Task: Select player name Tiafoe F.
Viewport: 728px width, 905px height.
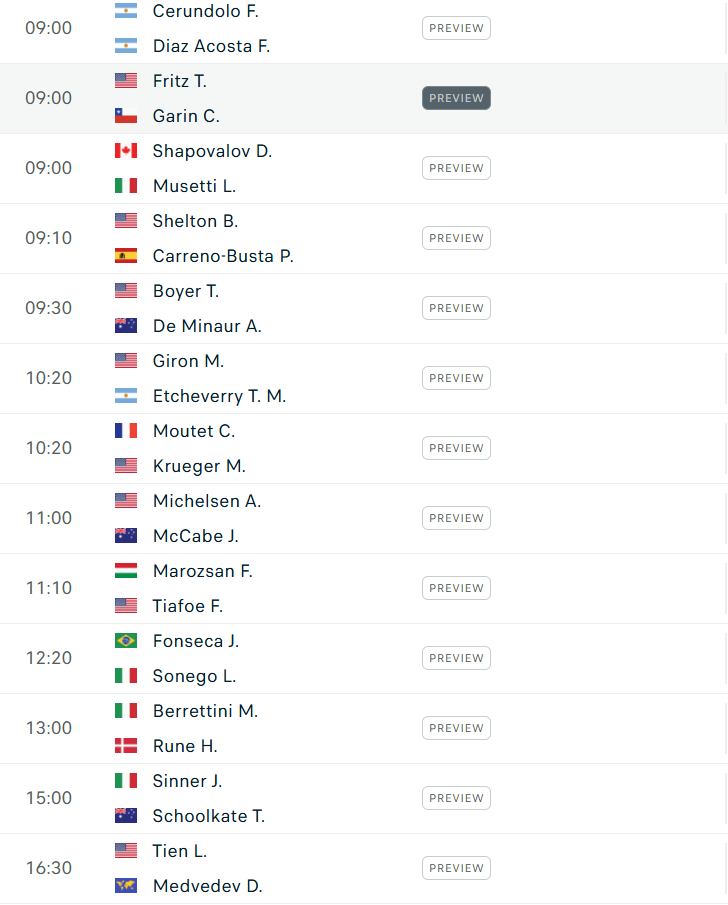Action: tap(188, 606)
